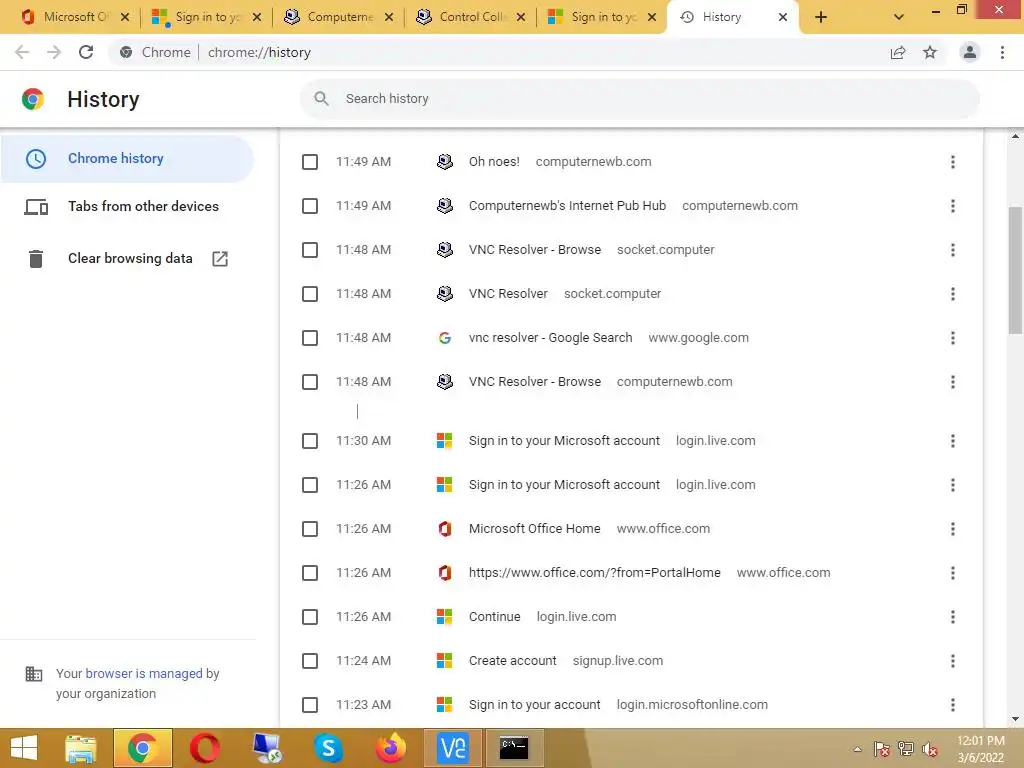The width and height of the screenshot is (1024, 768).
Task: Open the Command Prompt taskbar icon
Action: 514,748
